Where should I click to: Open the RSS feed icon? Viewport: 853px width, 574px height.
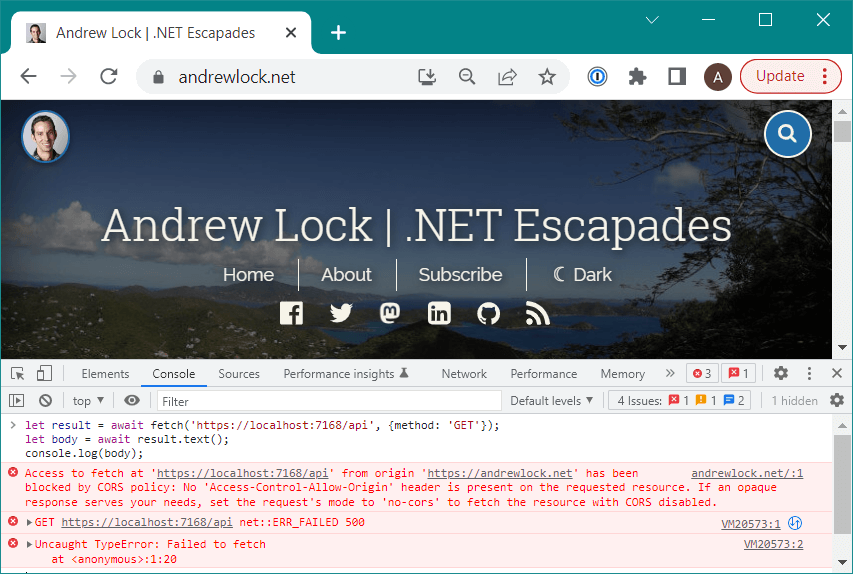coord(537,314)
